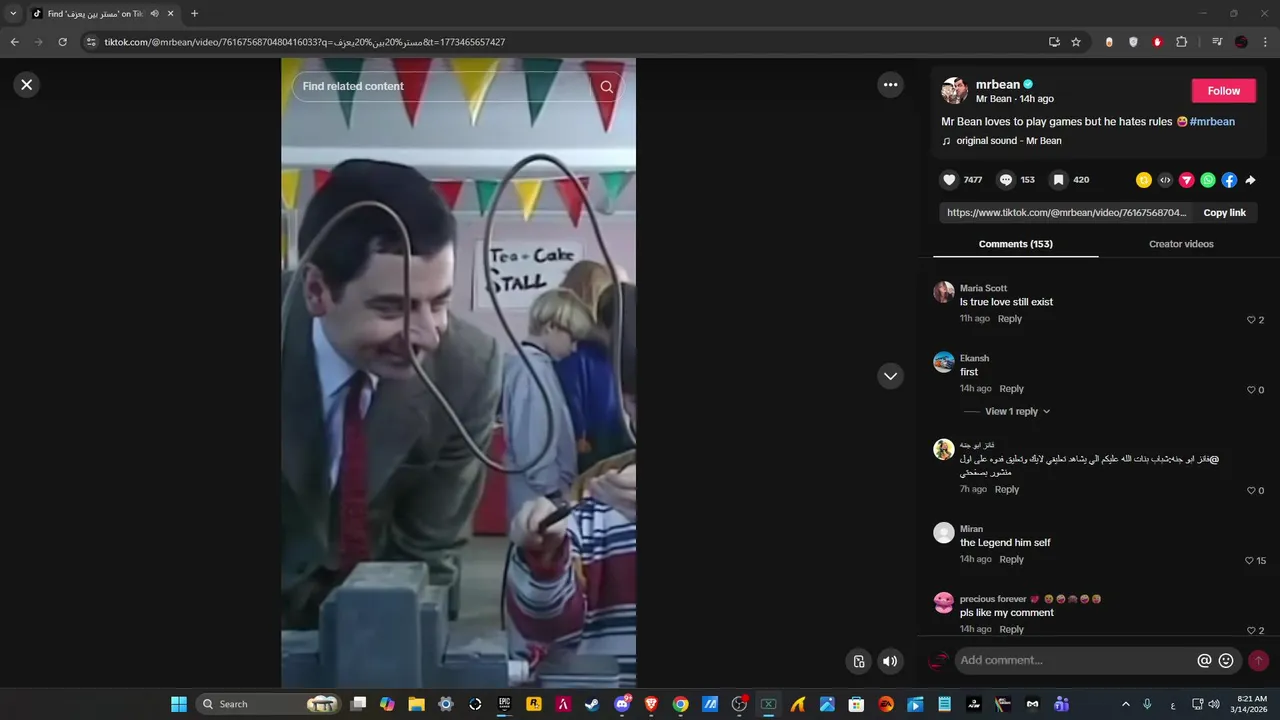
Task: Open Steam from taskbar
Action: 593,704
